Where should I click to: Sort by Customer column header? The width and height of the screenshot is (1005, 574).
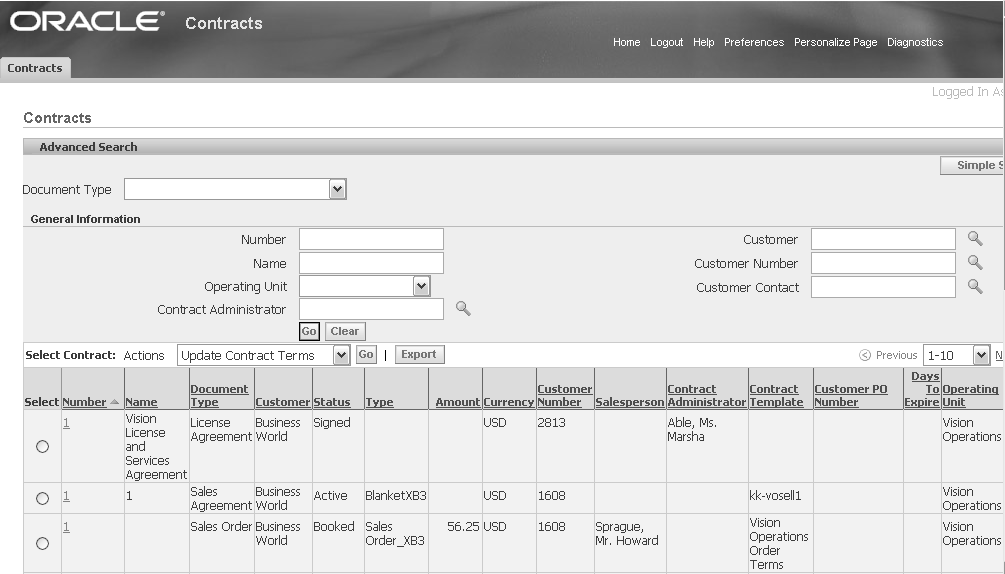click(x=282, y=402)
